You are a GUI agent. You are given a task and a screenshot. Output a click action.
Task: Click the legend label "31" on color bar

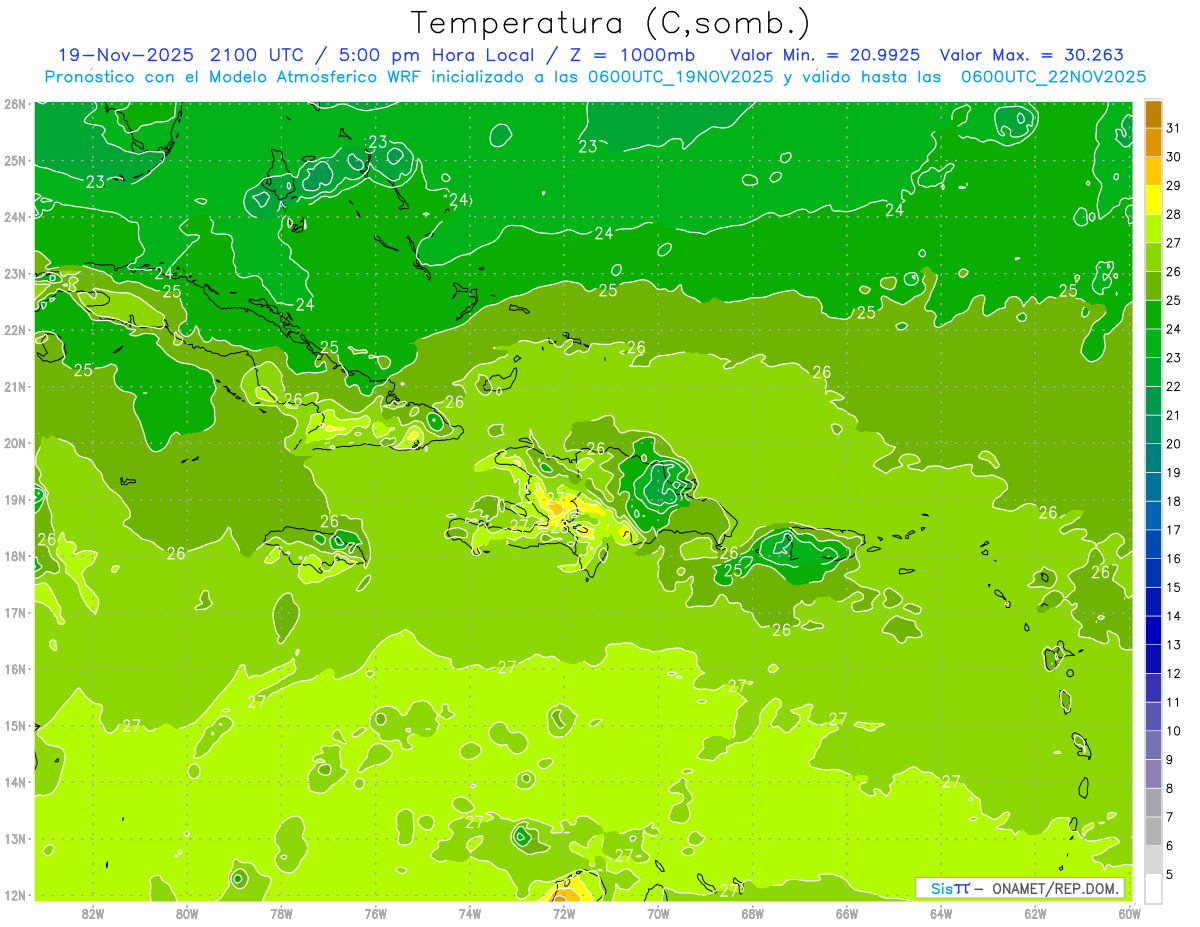tap(1173, 128)
